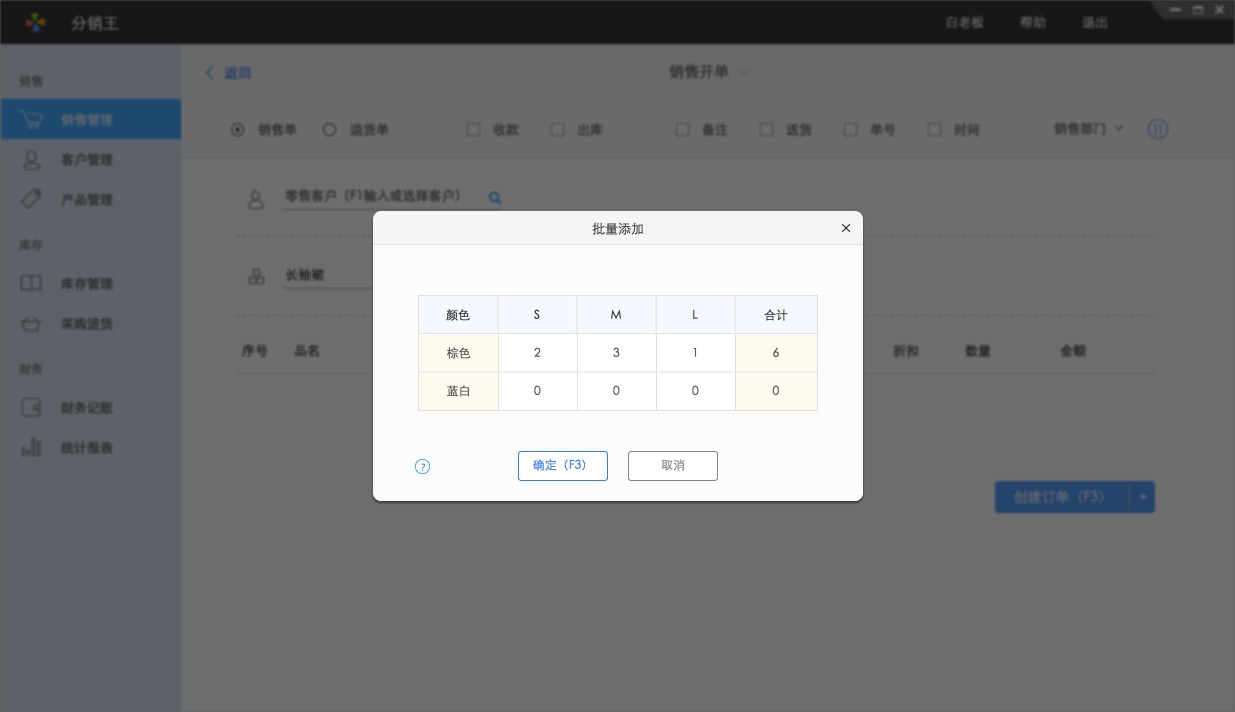Open 财务记账 wallet icon in sidebar
Image resolution: width=1235 pixels, height=712 pixels.
(x=32, y=408)
